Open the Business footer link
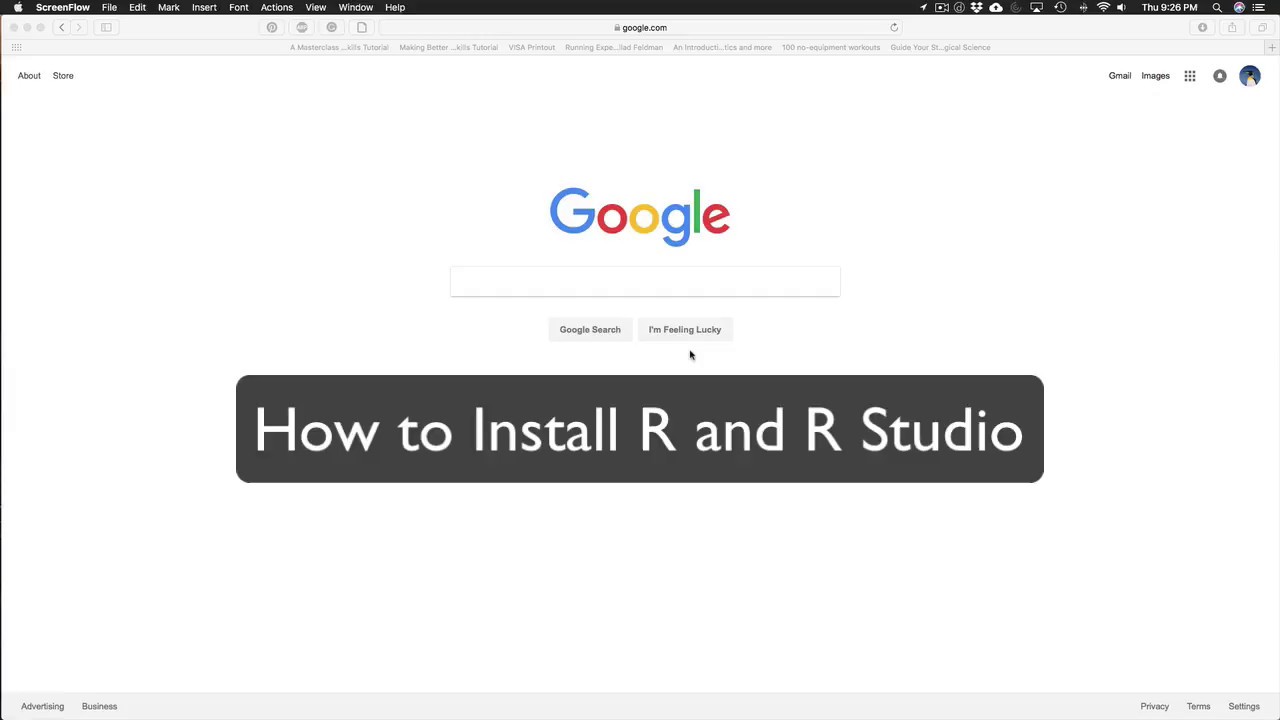The height and width of the screenshot is (720, 1280). [99, 706]
